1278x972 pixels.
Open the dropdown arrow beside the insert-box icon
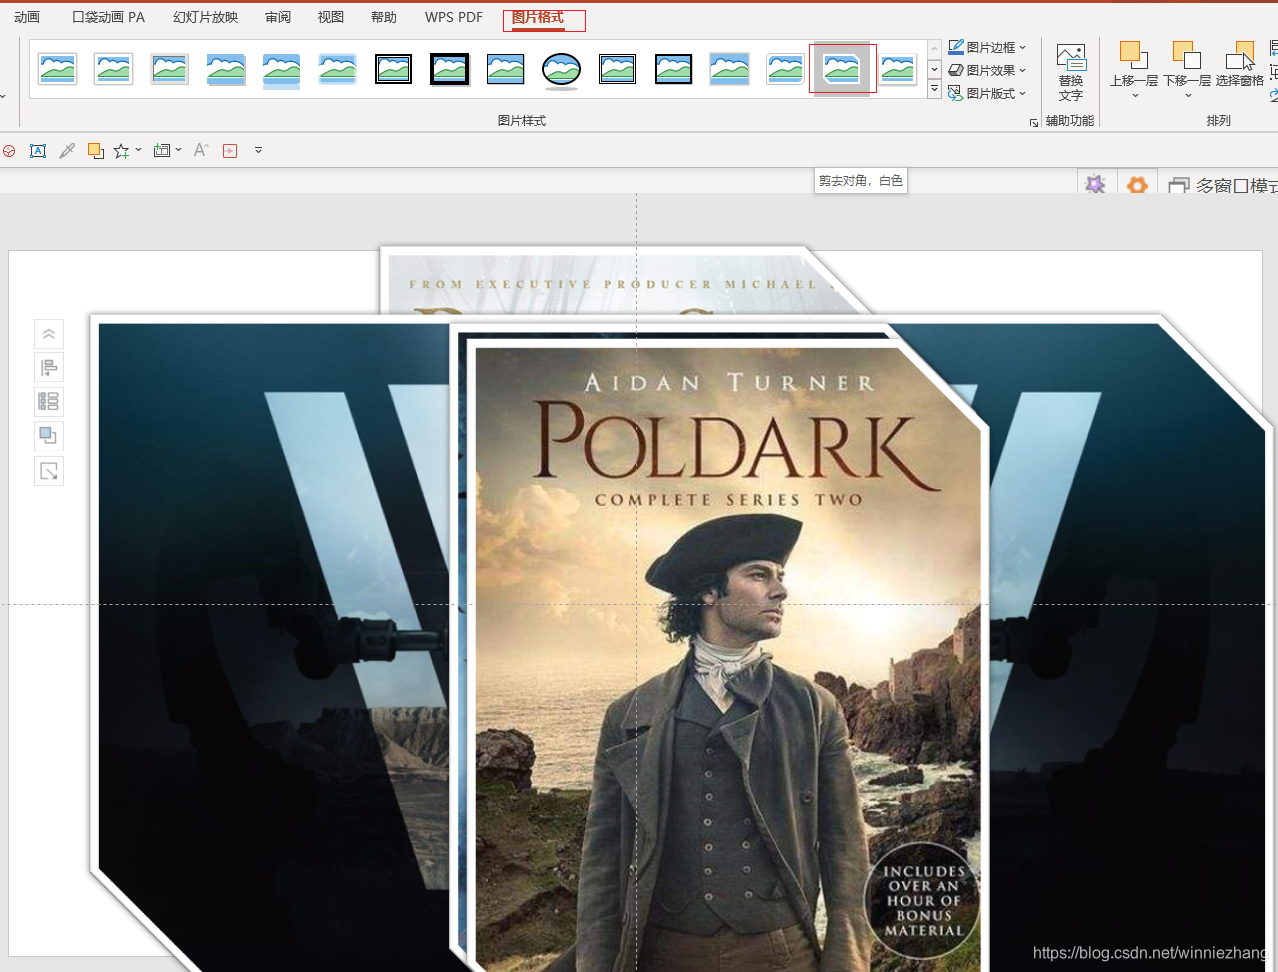(x=178, y=150)
